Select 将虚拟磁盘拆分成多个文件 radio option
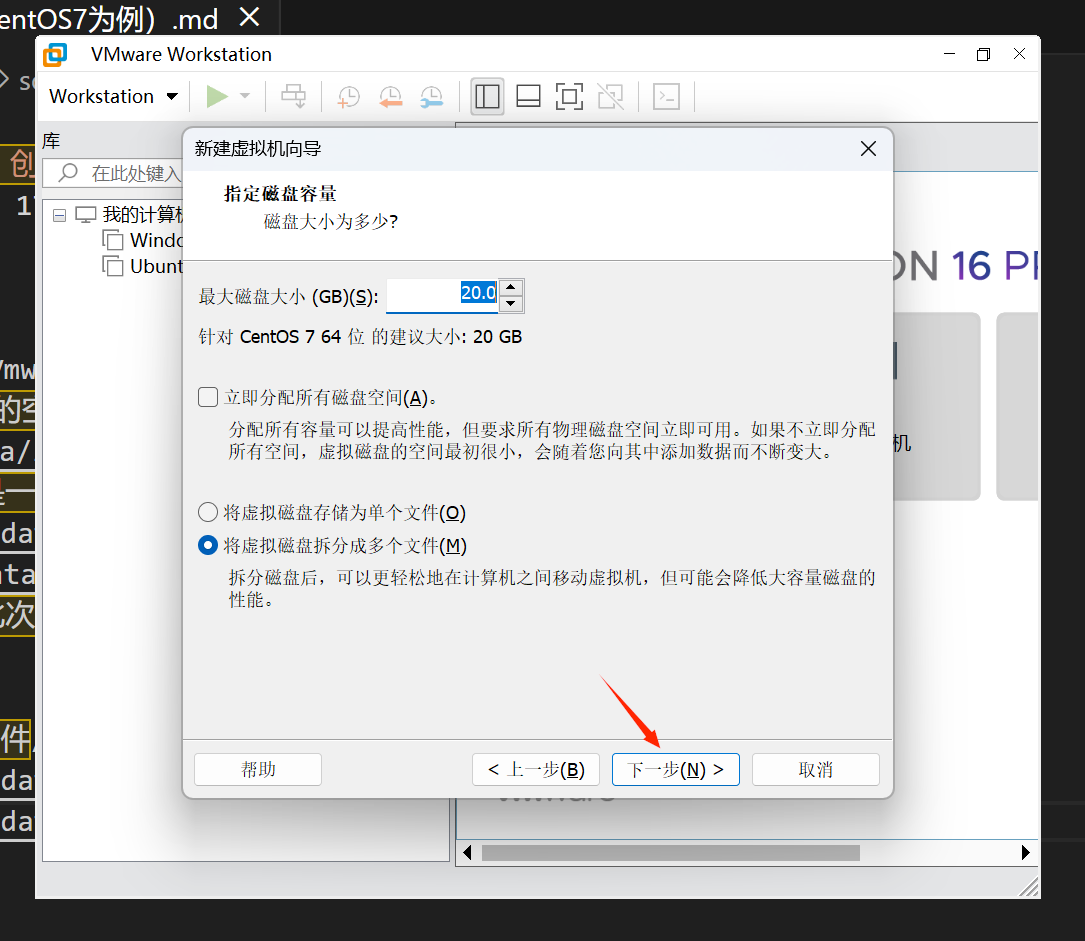The image size is (1085, 941). [x=208, y=546]
